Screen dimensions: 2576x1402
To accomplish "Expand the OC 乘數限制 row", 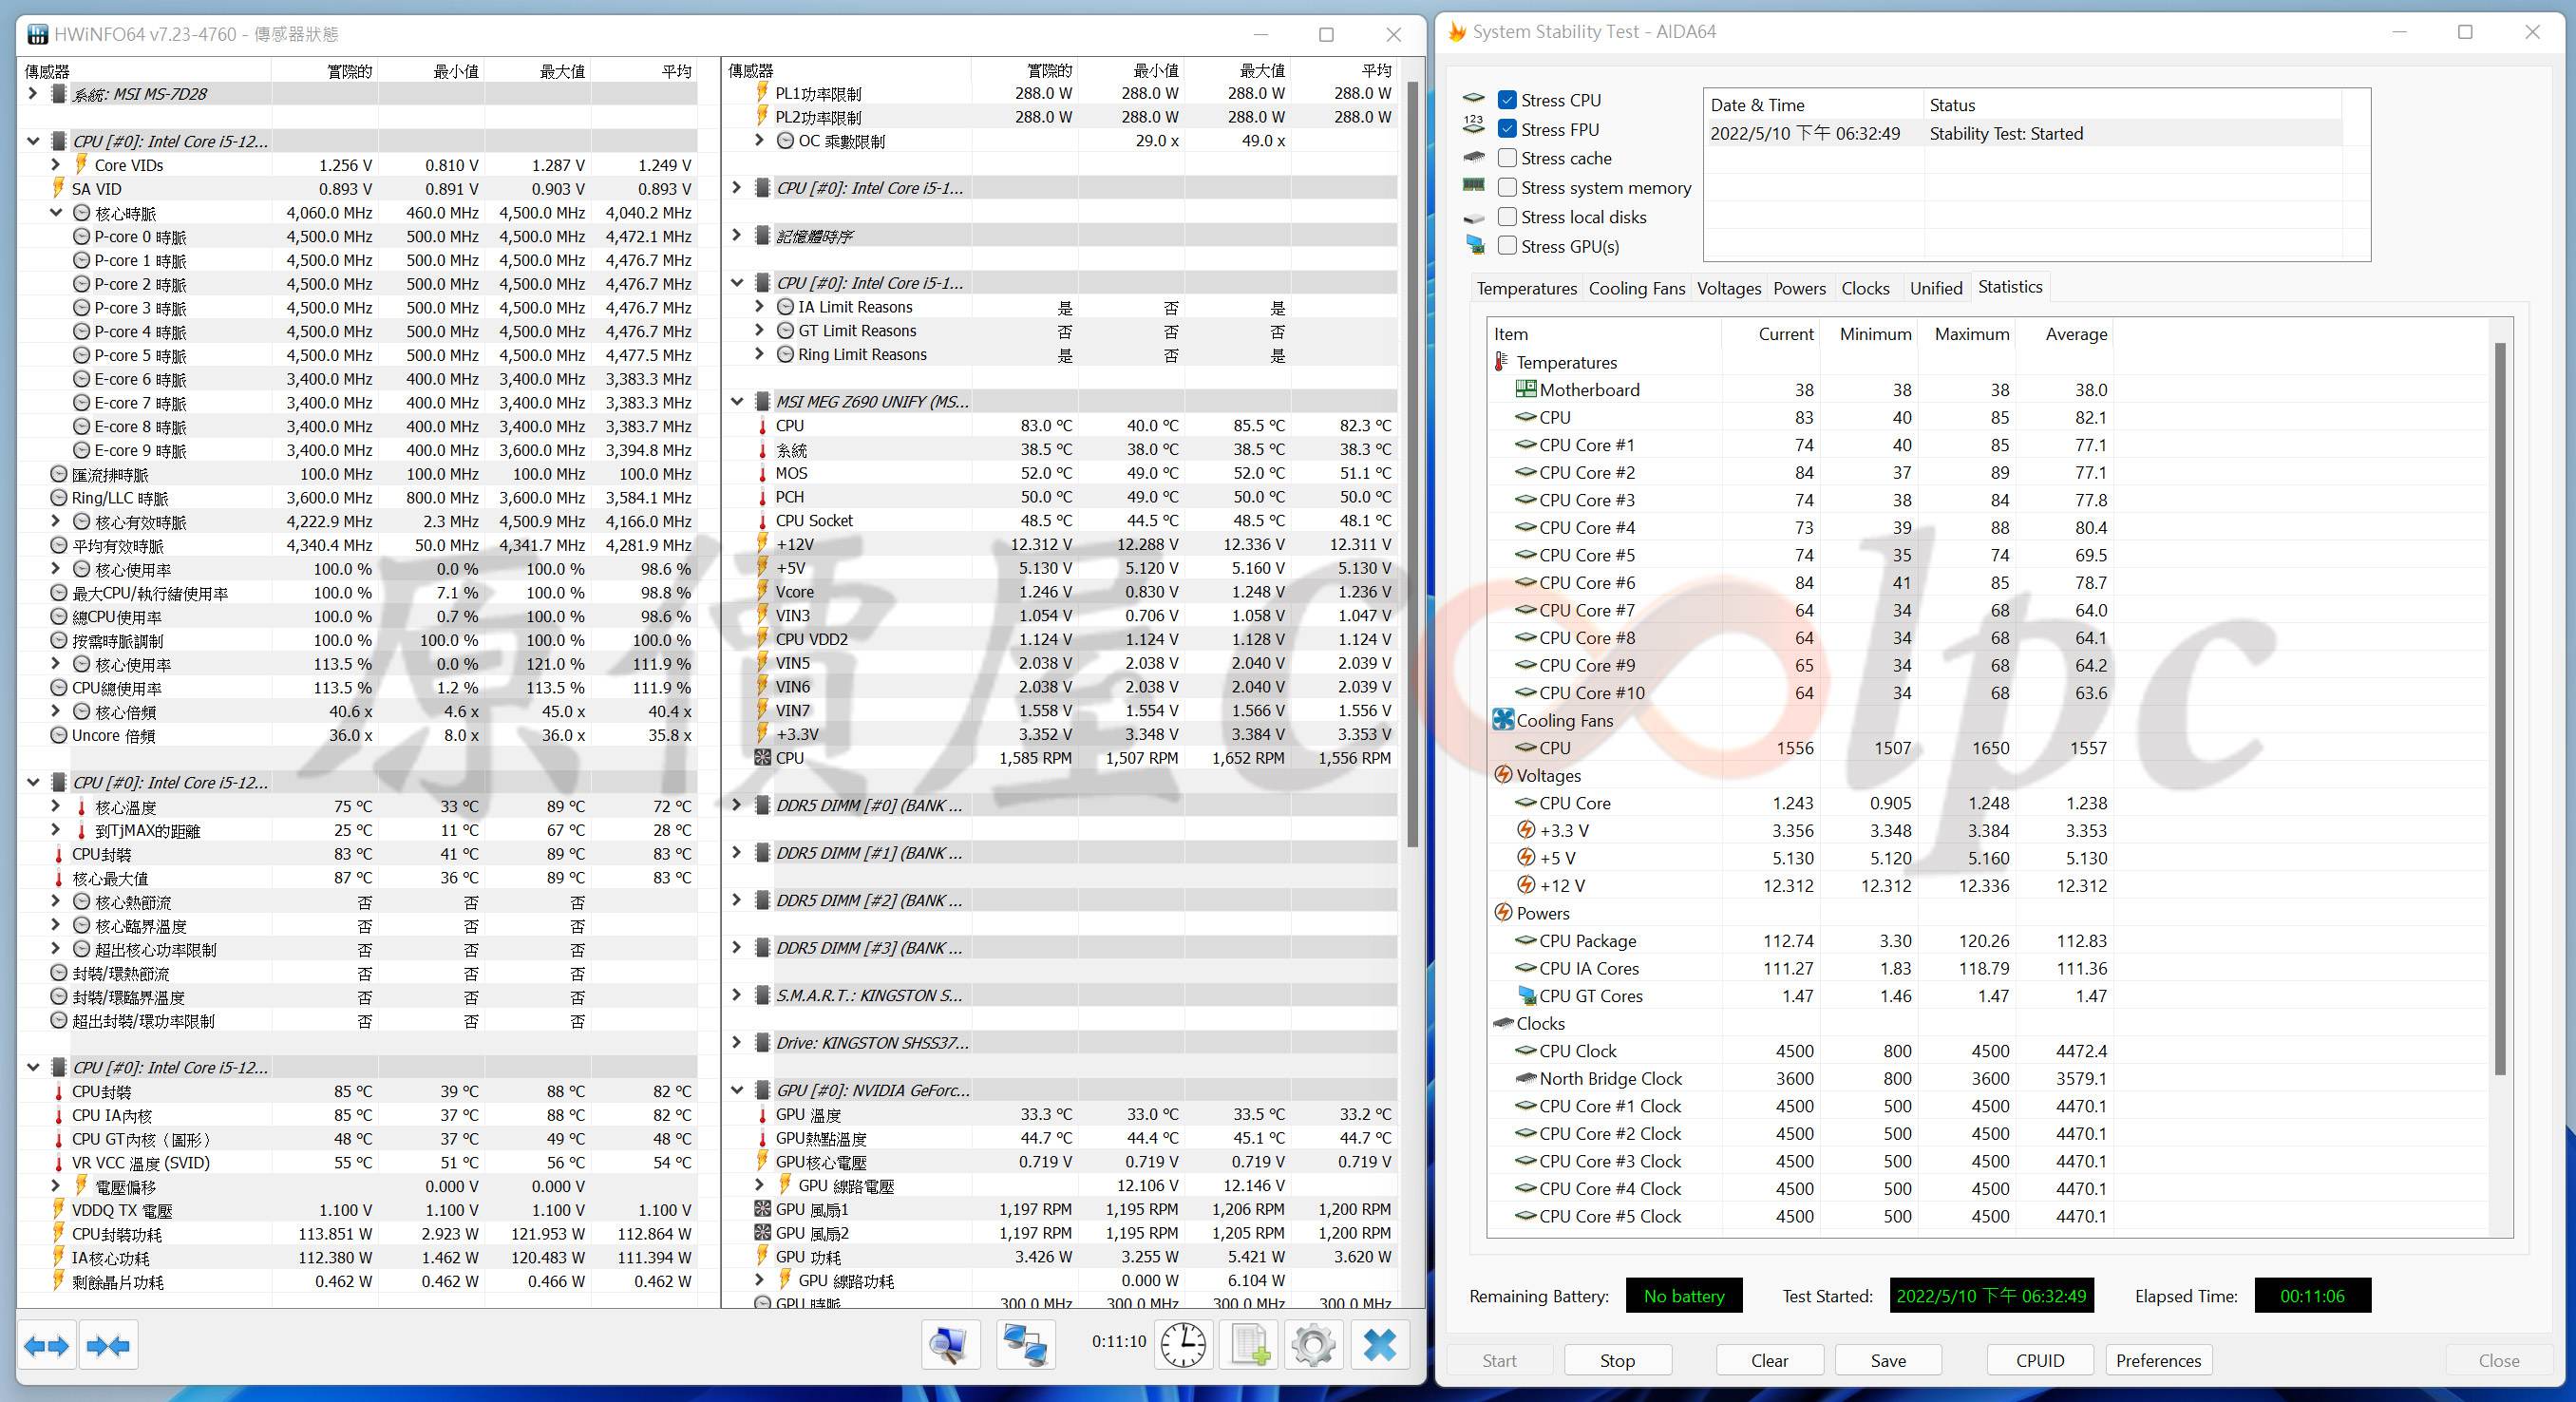I will click(x=760, y=140).
